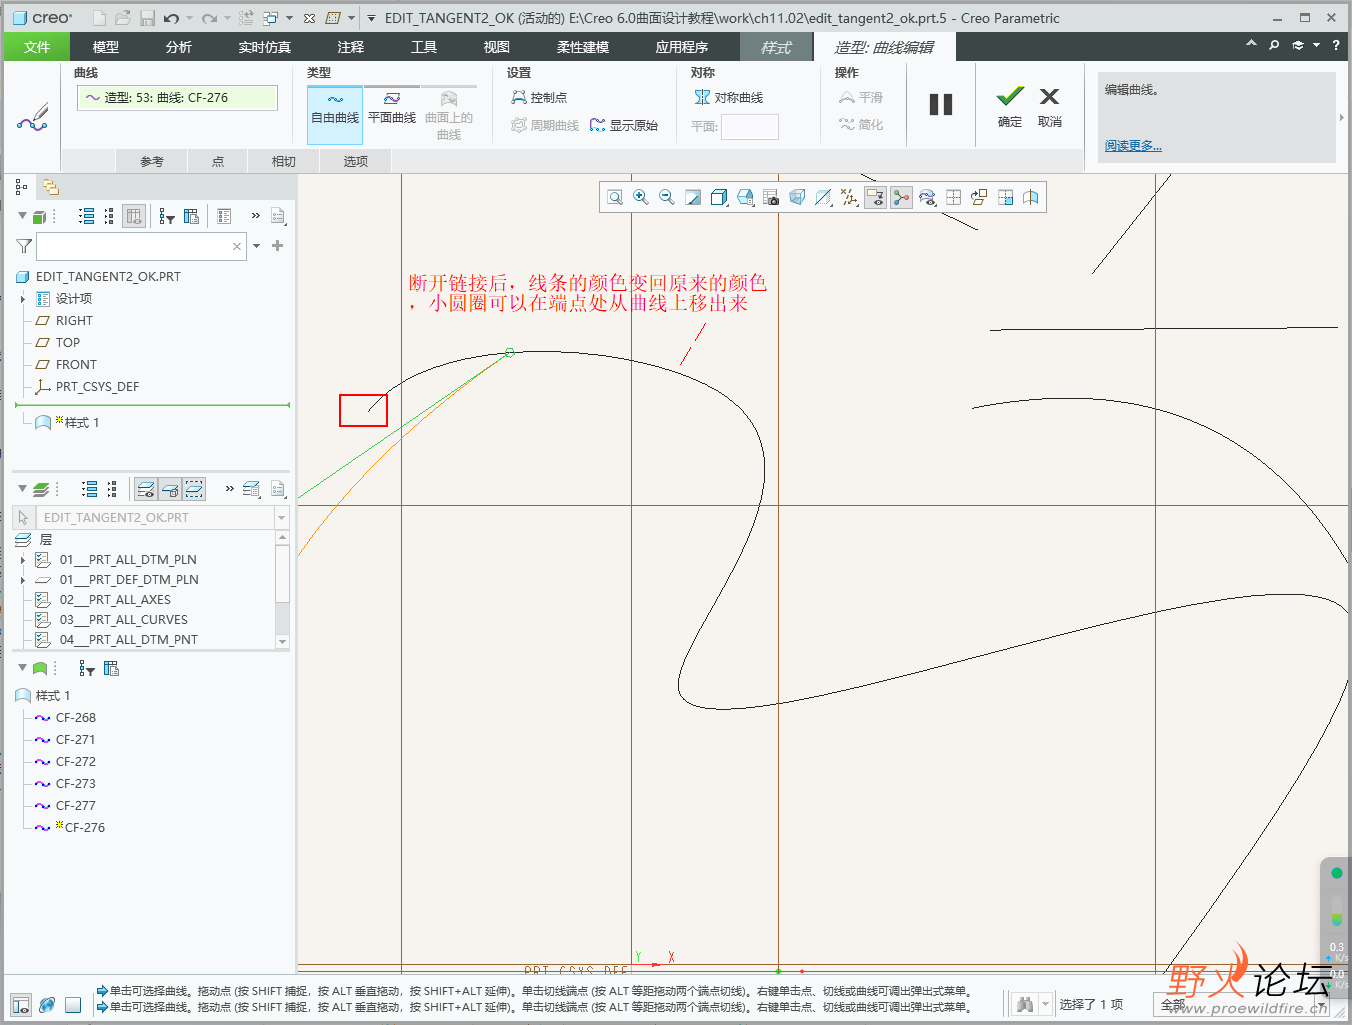Viewport: 1352px width, 1025px height.
Task: Click the tree columns display toggle icon
Action: (x=134, y=216)
